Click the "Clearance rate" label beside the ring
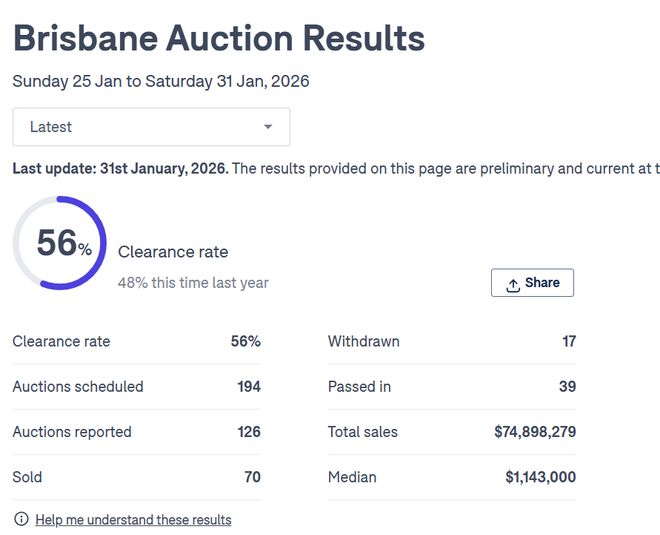660x535 pixels. tap(173, 252)
